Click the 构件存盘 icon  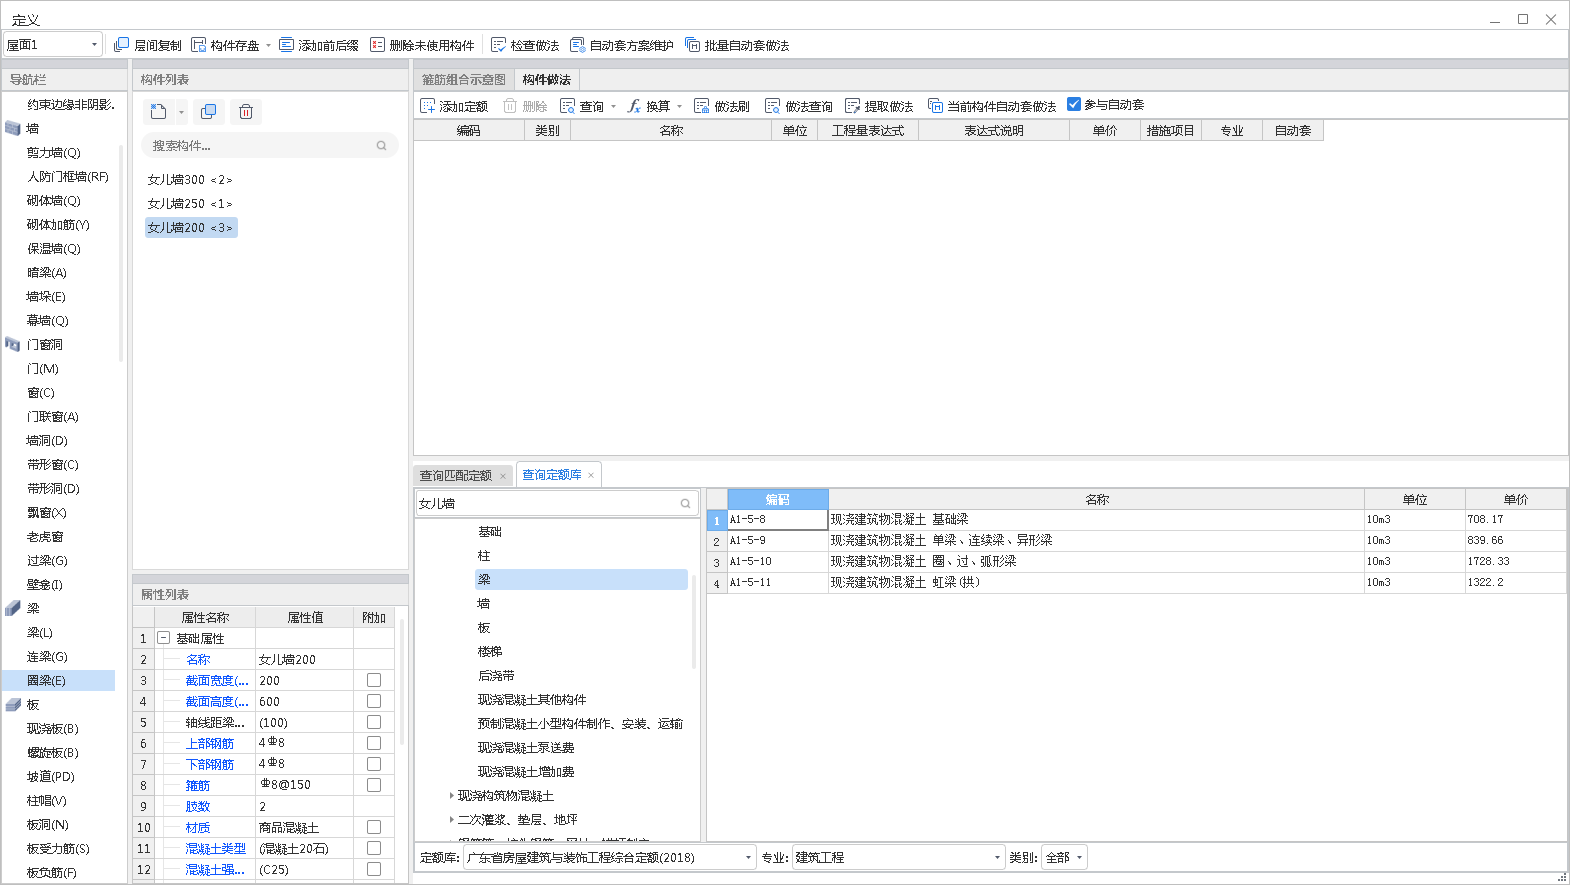[199, 45]
